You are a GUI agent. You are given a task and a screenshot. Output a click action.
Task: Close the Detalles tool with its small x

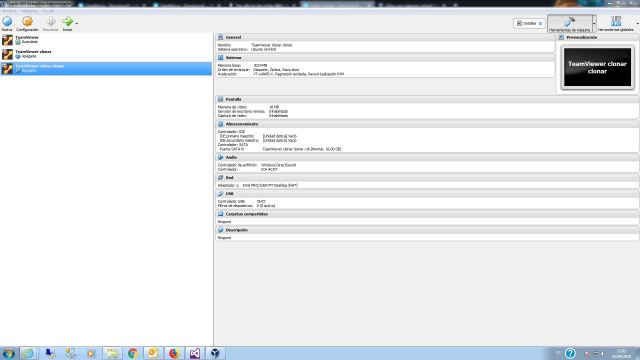[540, 24]
